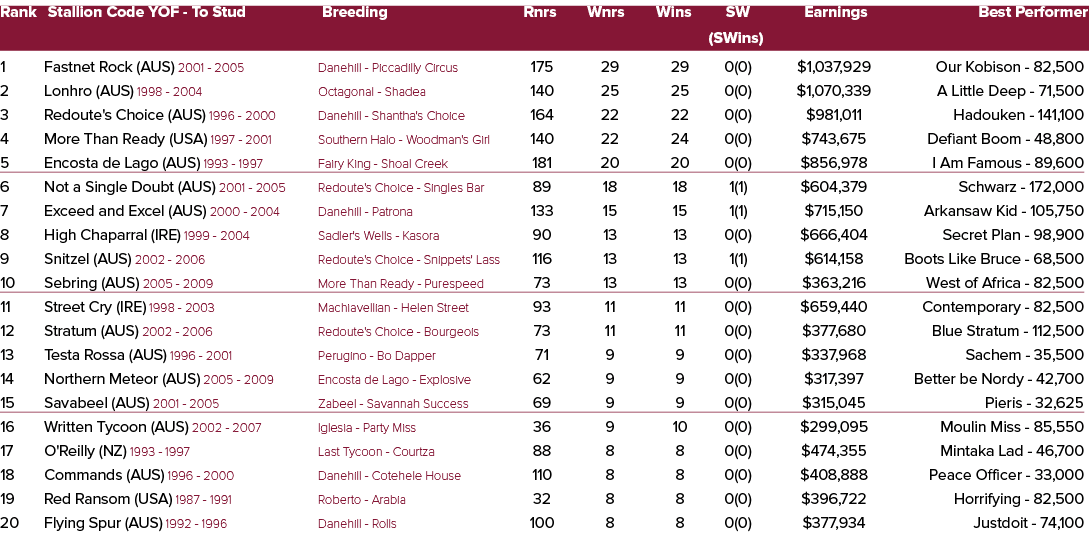Click earnings value $1,037,929
Image resolution: width=1089 pixels, height=552 pixels.
coord(833,67)
